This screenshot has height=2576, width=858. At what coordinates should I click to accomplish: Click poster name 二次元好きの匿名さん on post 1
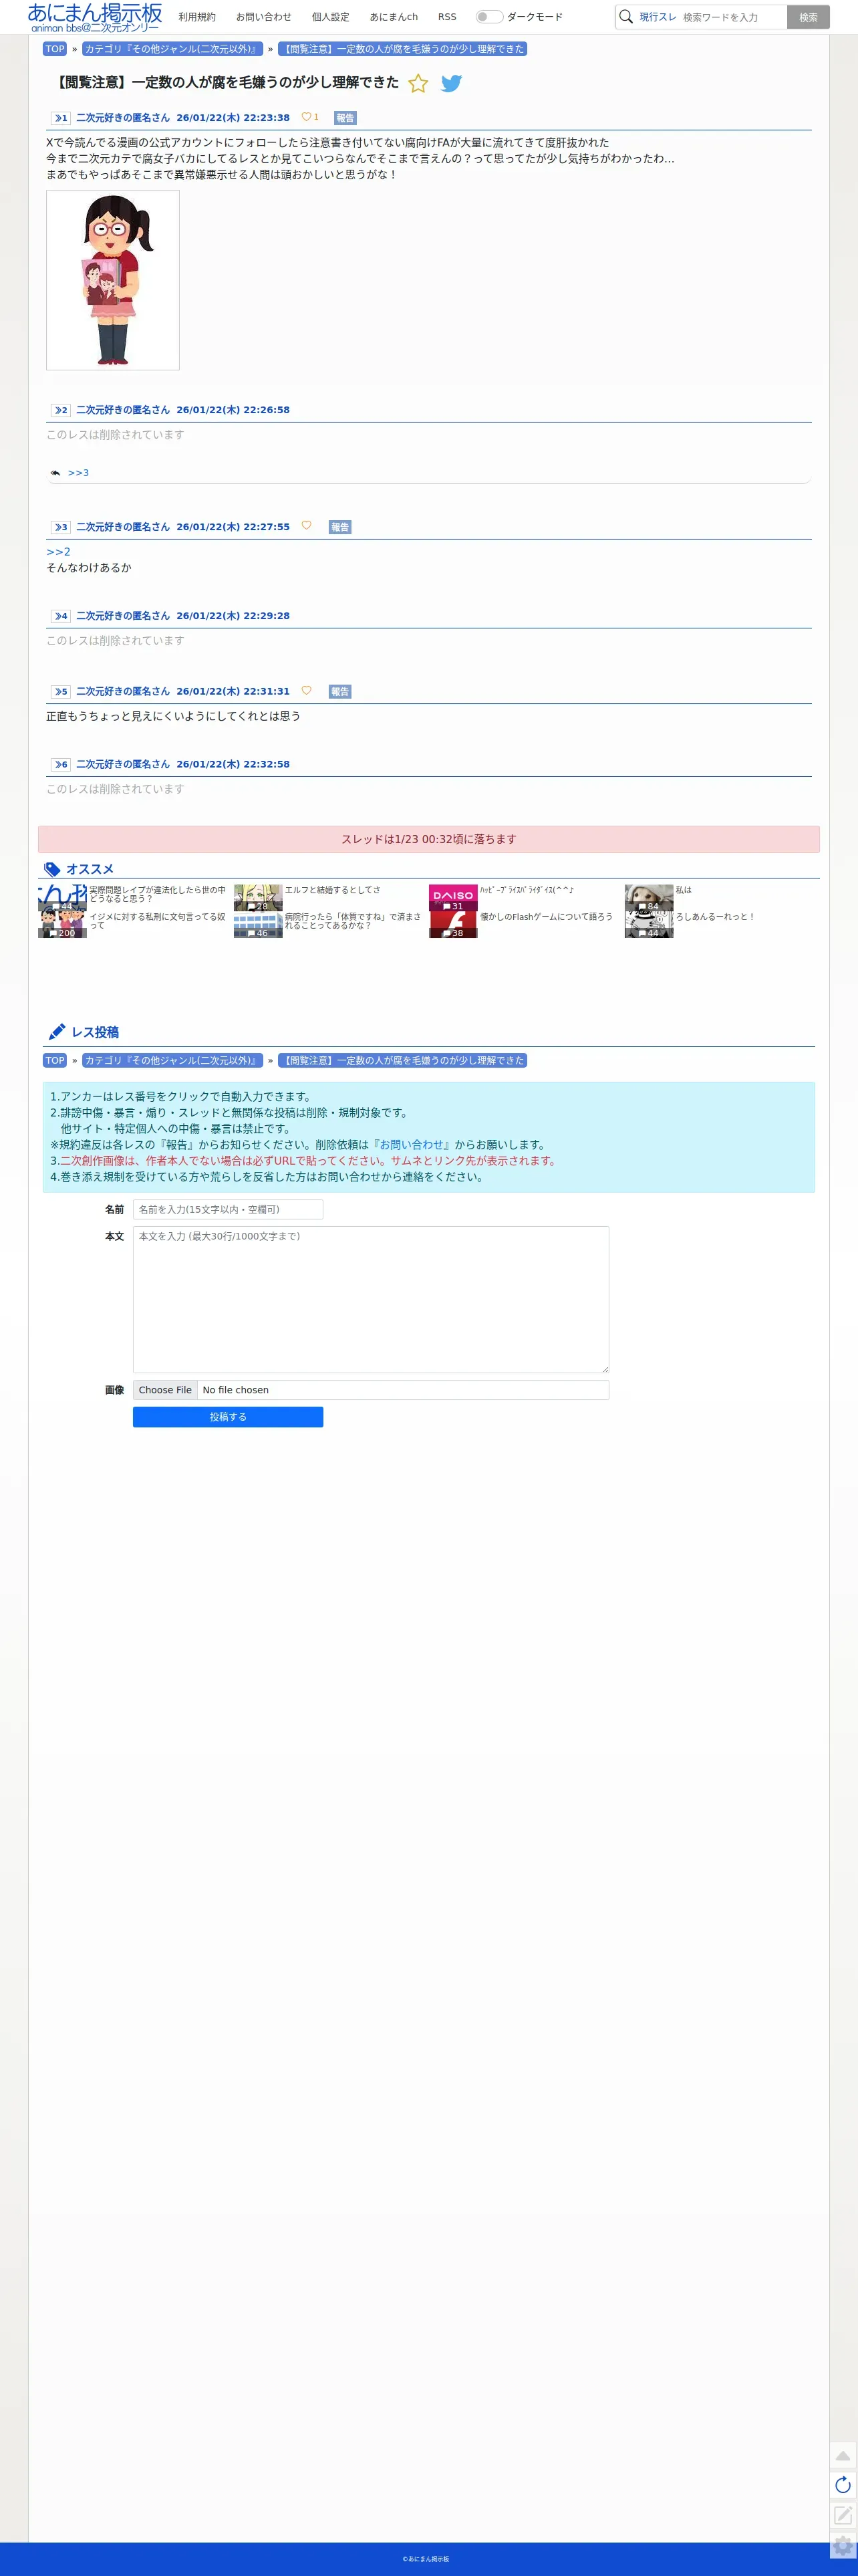click(123, 118)
